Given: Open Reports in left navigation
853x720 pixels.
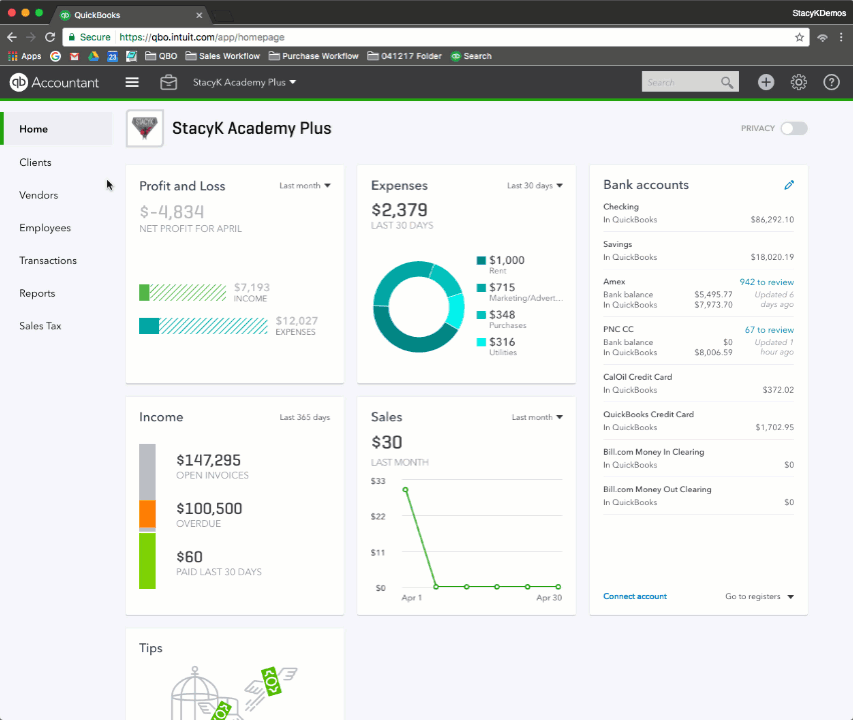Looking at the screenshot, I should [37, 293].
